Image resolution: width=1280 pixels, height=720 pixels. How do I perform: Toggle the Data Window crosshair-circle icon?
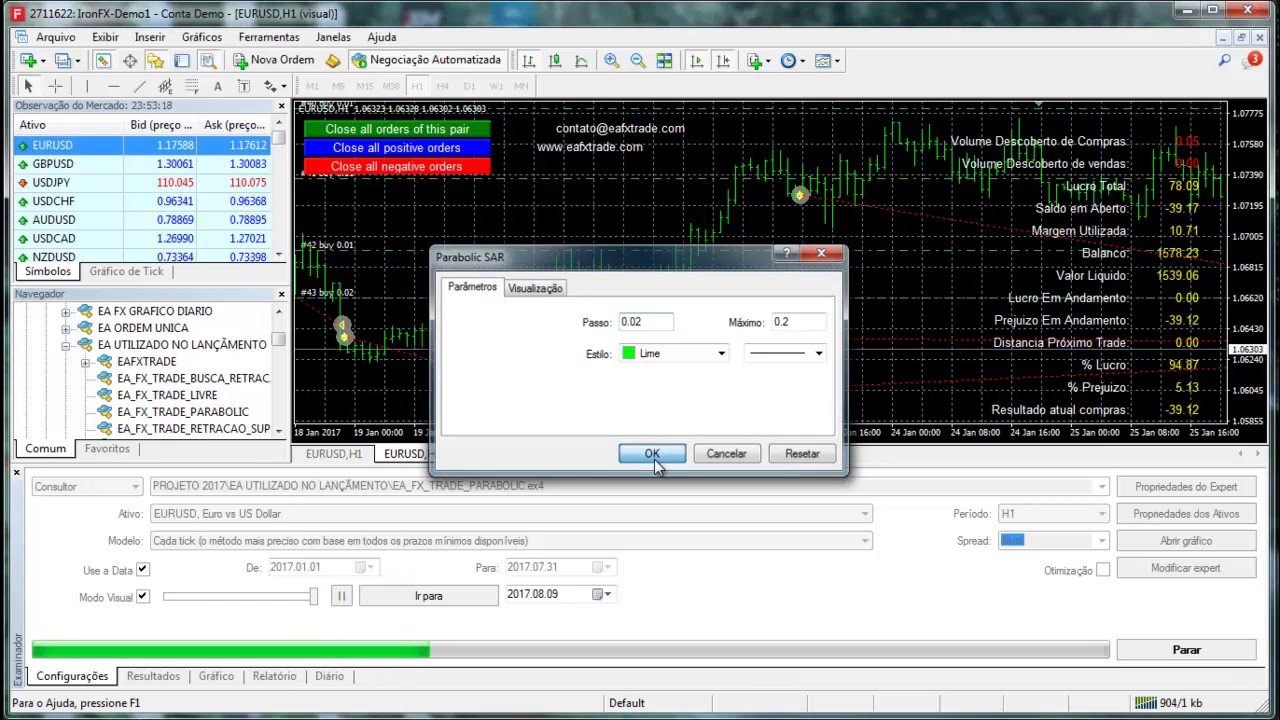[130, 61]
